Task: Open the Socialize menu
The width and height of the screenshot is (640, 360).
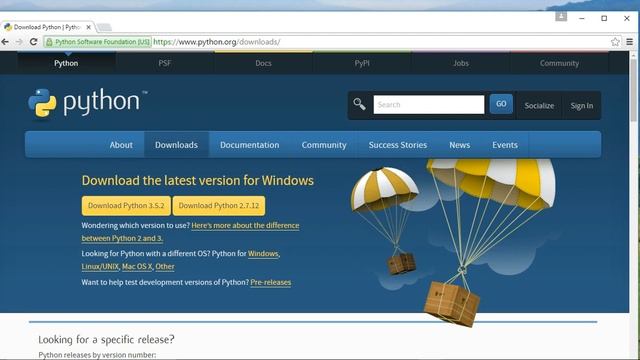Action: 539,106
